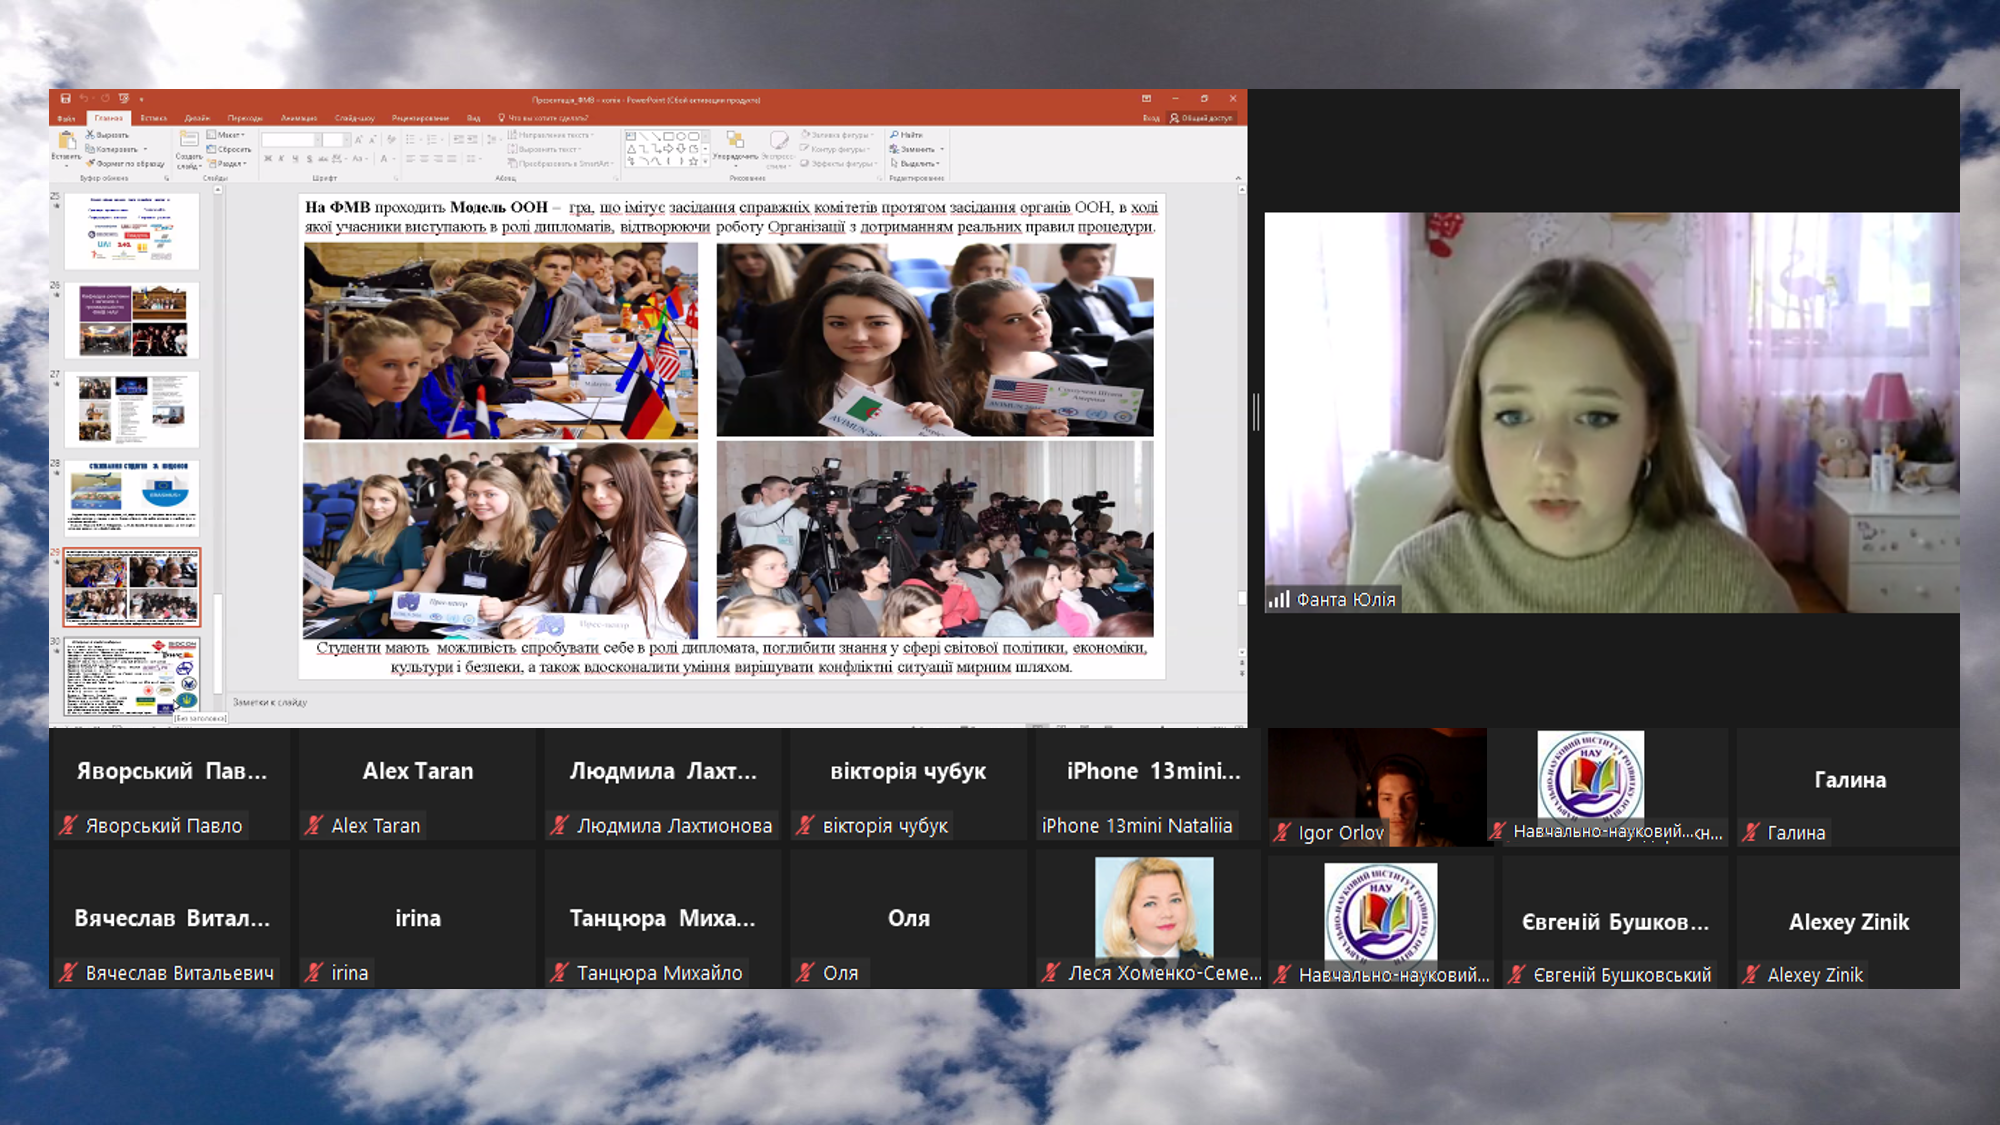Click the Format Painter (Формат по образцу) icon
This screenshot has height=1125, width=2000.
91,163
